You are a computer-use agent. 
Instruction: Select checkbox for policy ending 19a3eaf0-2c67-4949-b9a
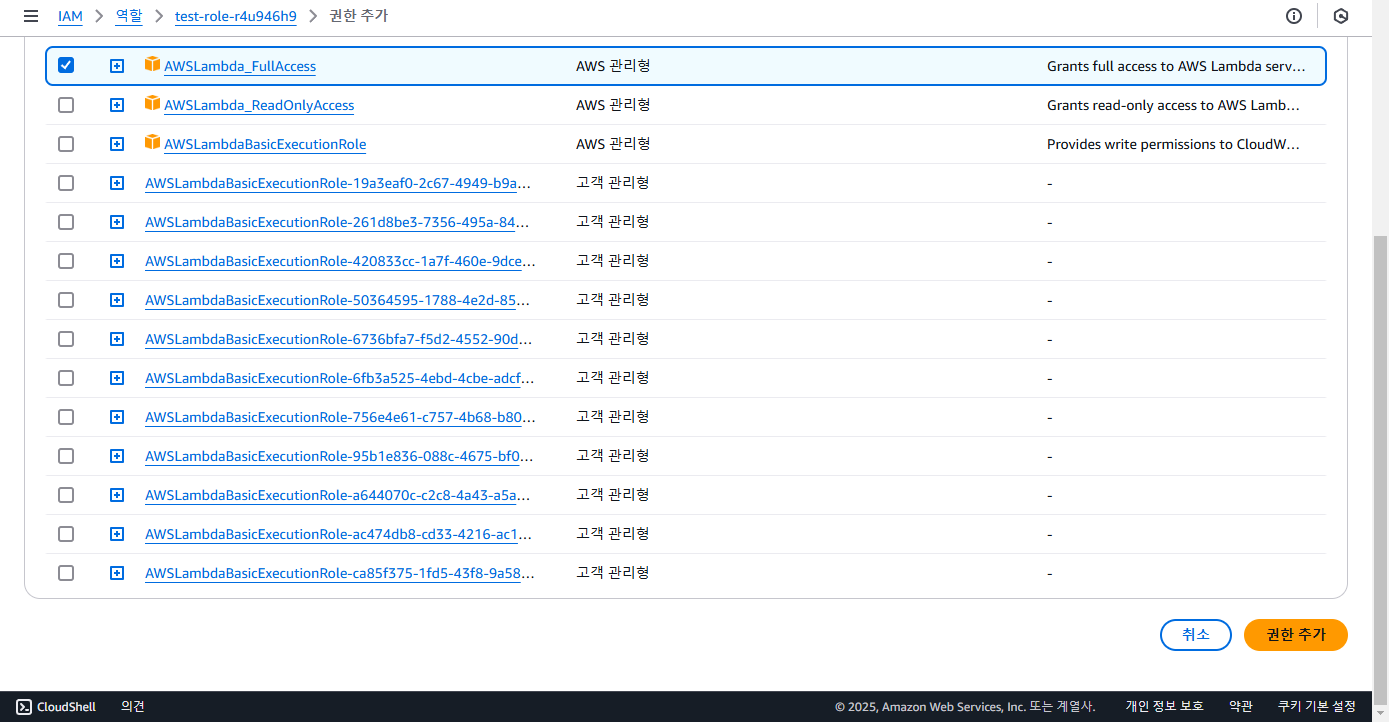[66, 183]
